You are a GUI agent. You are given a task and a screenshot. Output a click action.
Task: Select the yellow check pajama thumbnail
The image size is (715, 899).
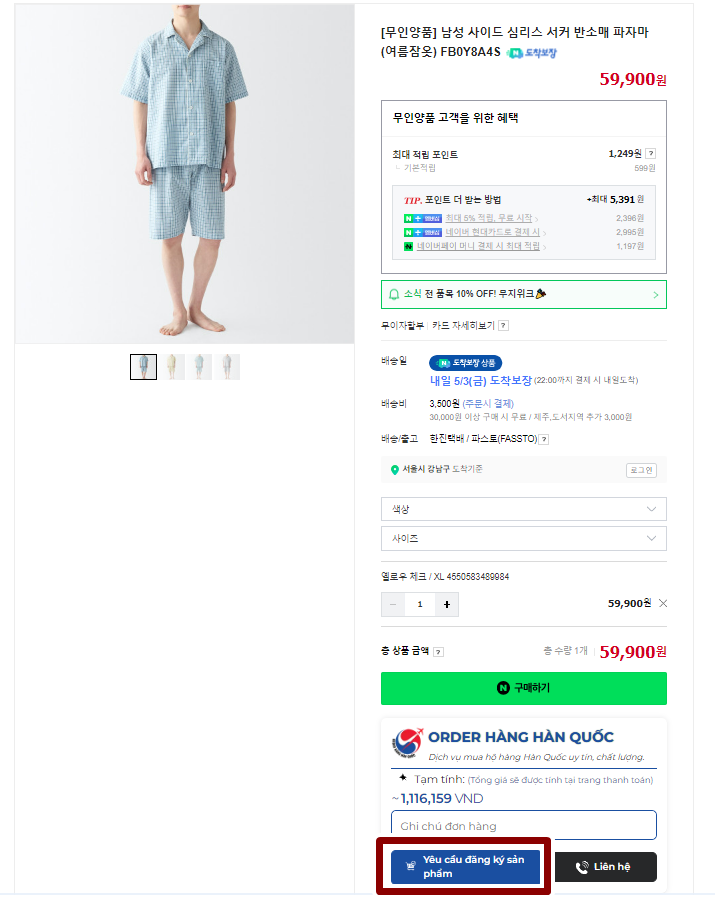tap(174, 367)
